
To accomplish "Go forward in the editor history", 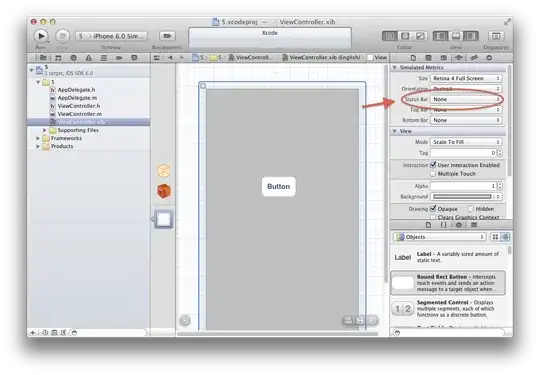I will pos(182,58).
